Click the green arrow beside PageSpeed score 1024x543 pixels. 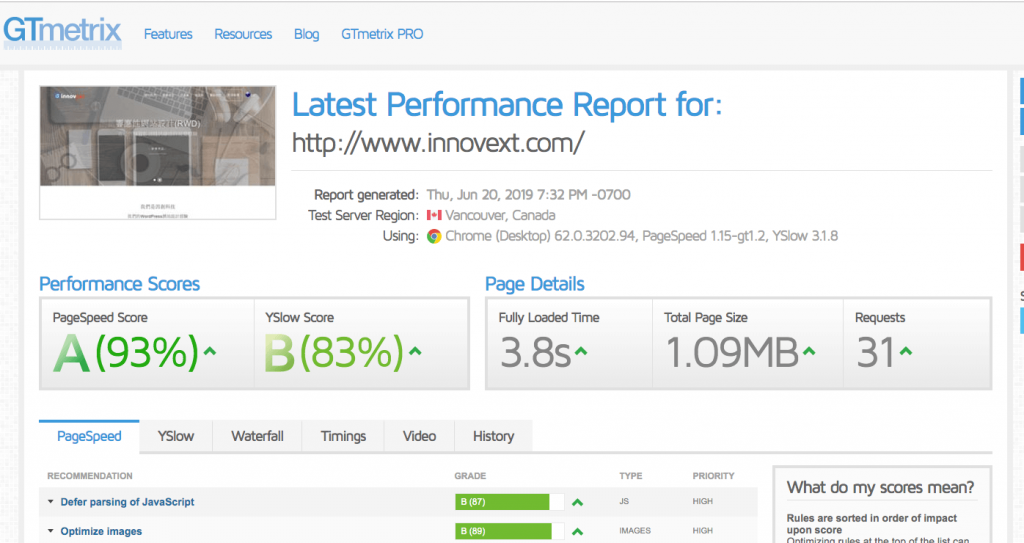[x=209, y=352]
